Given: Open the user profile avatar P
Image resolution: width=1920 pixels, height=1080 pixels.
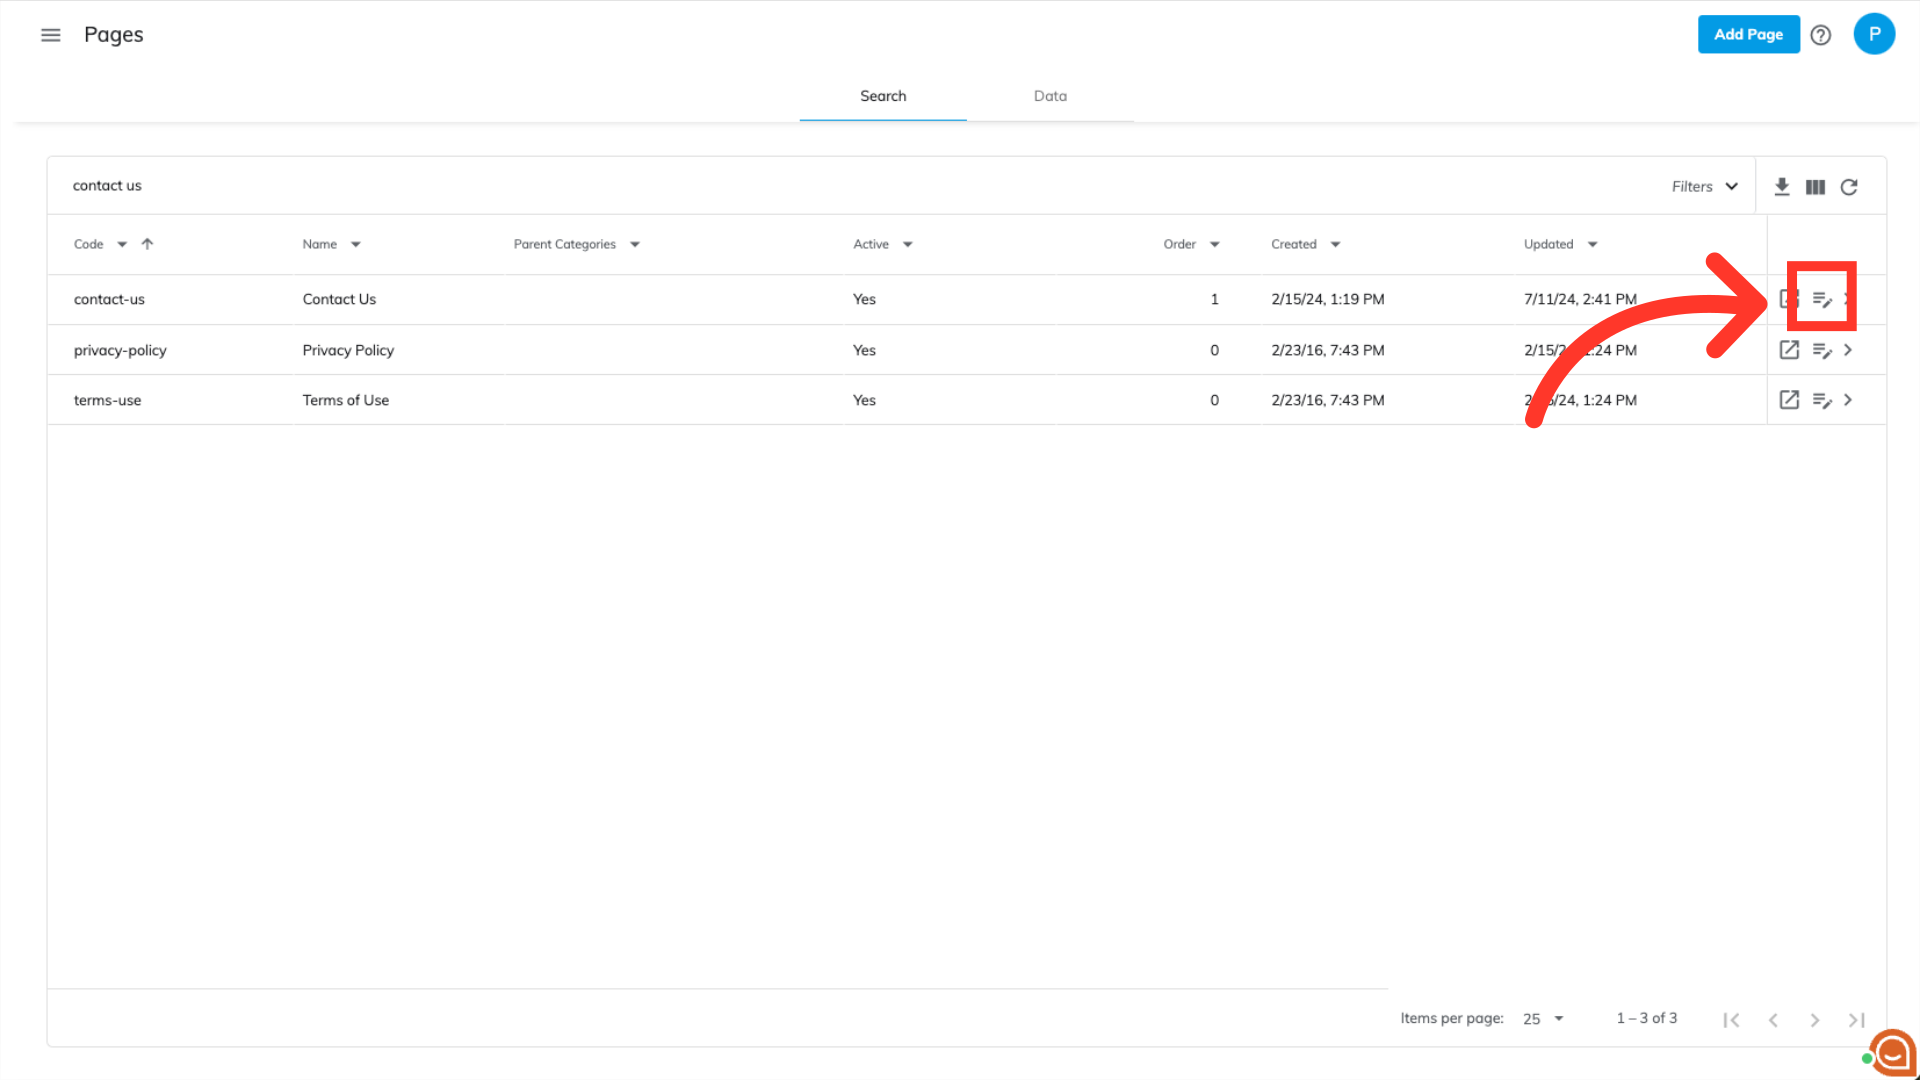Looking at the screenshot, I should point(1874,34).
